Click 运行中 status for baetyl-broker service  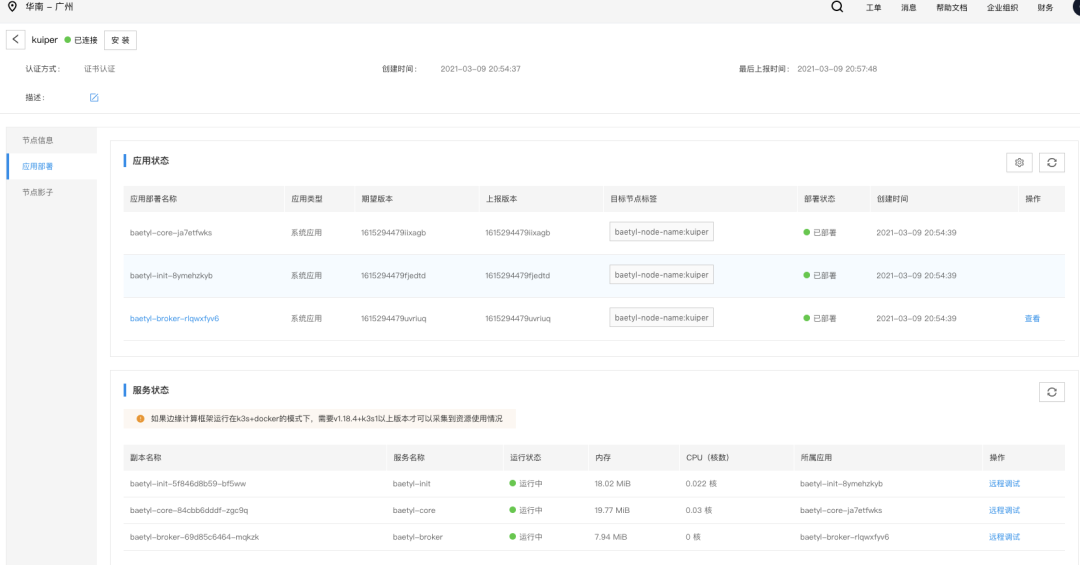click(x=526, y=537)
